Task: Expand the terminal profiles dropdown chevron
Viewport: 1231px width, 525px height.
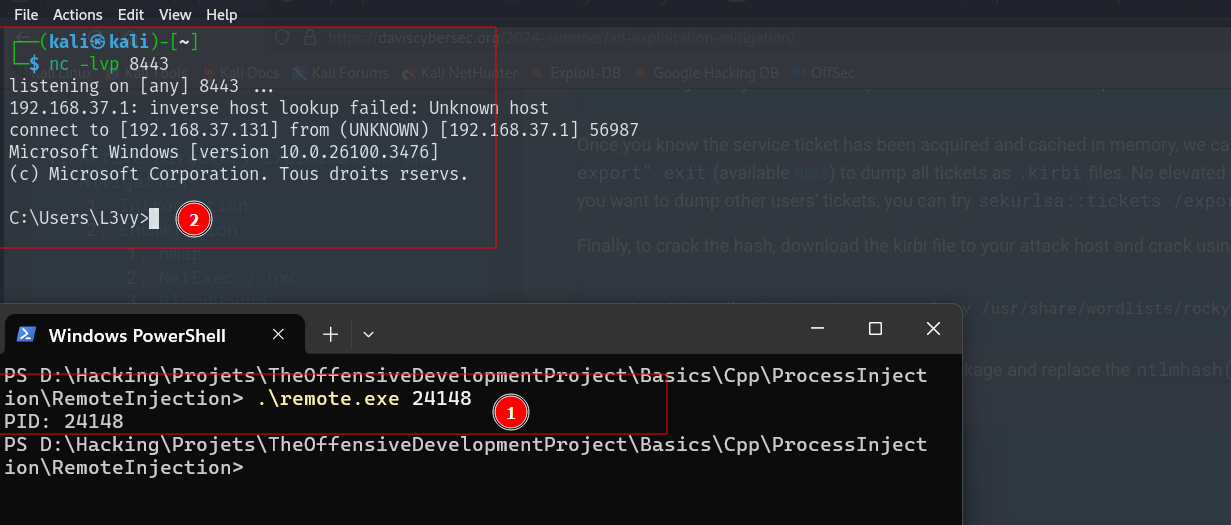Action: (368, 334)
